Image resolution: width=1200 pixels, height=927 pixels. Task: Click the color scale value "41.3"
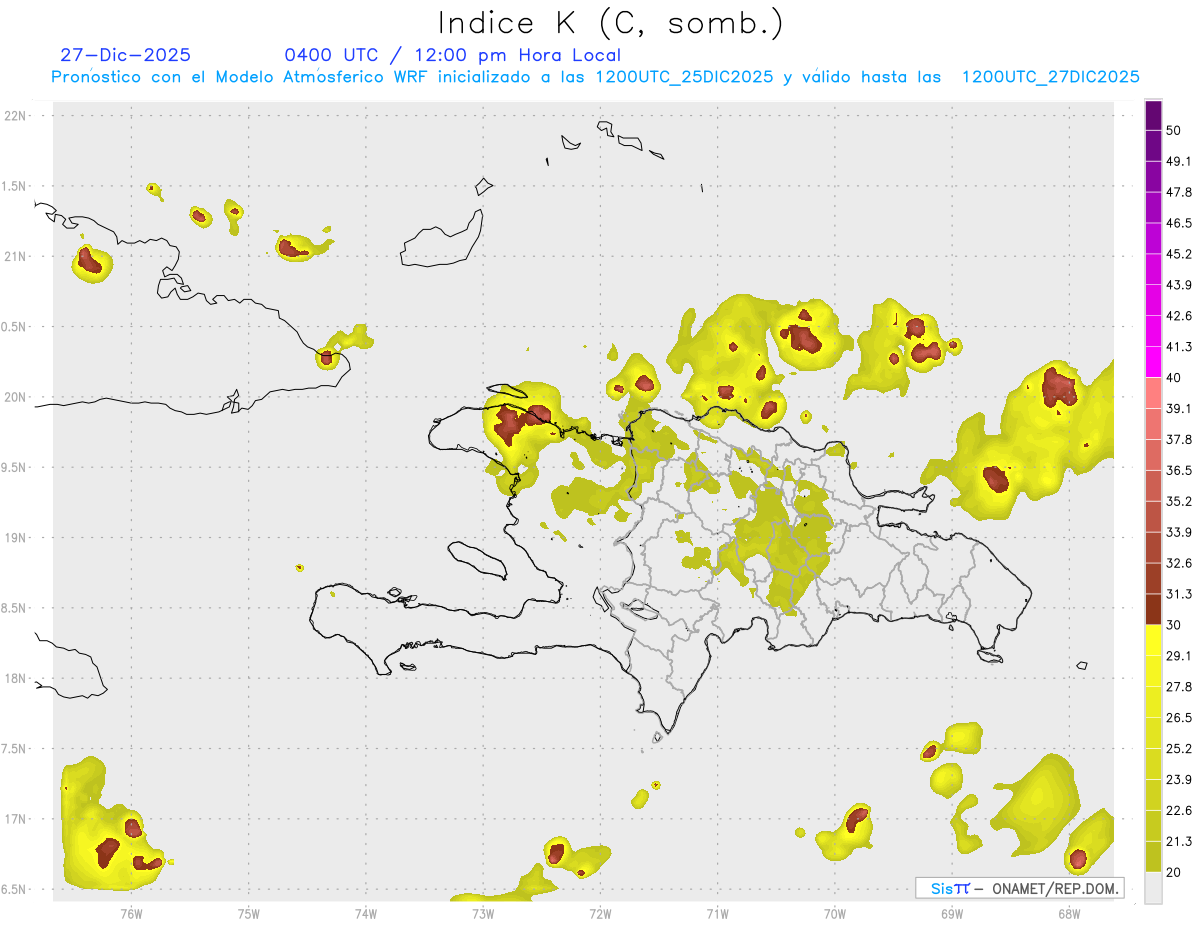(1178, 347)
